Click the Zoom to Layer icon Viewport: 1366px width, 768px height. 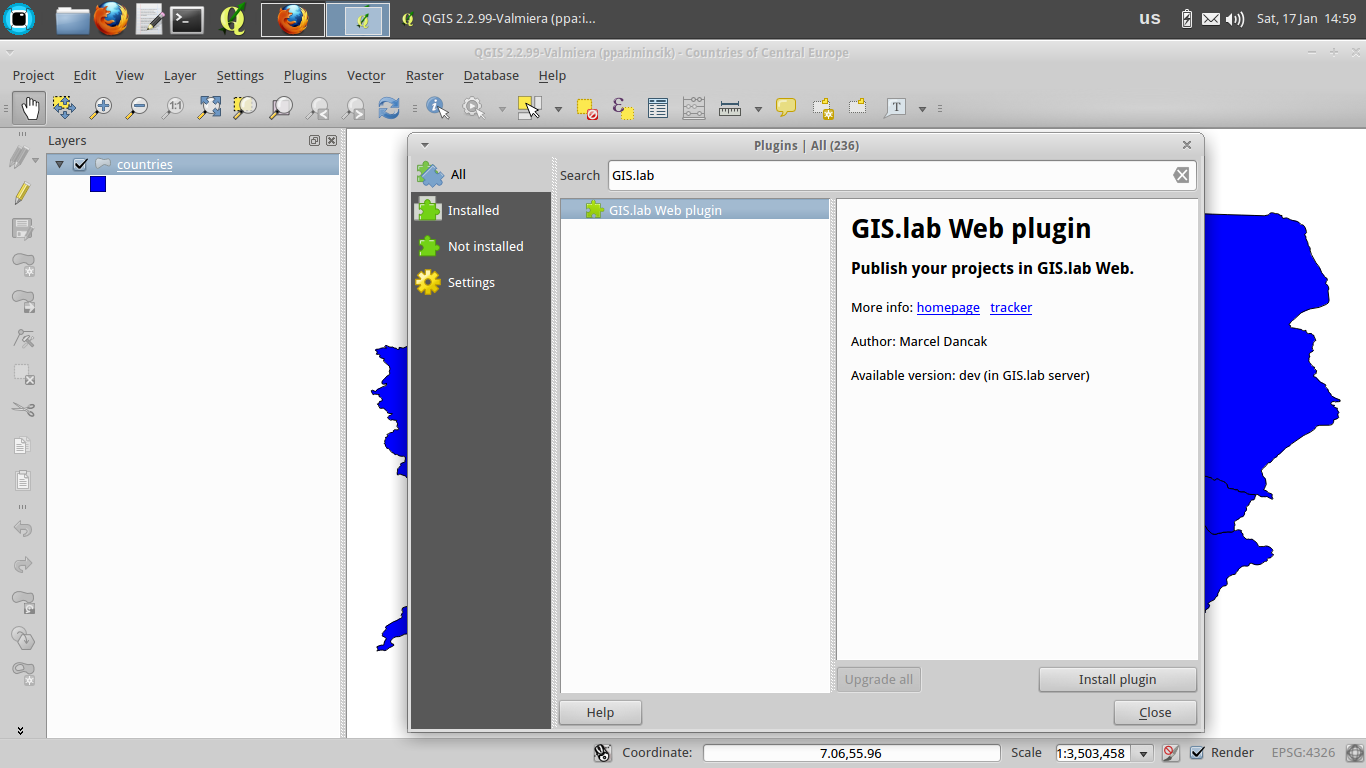[281, 107]
